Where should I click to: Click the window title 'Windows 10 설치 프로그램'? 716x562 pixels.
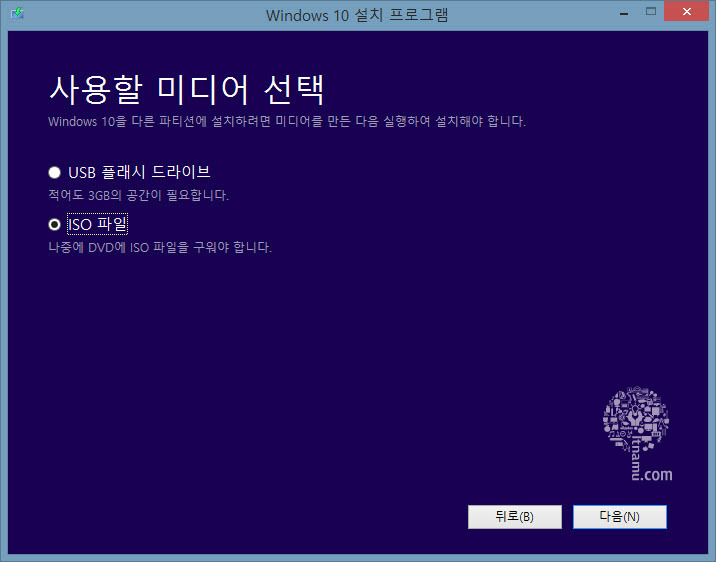[x=357, y=15]
